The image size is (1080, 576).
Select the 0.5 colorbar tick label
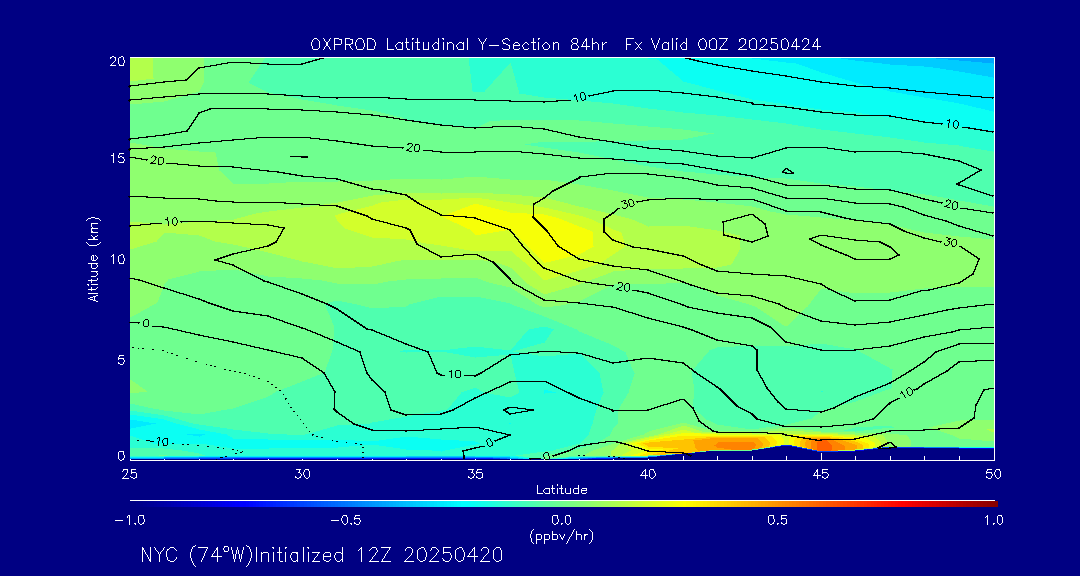coord(777,520)
